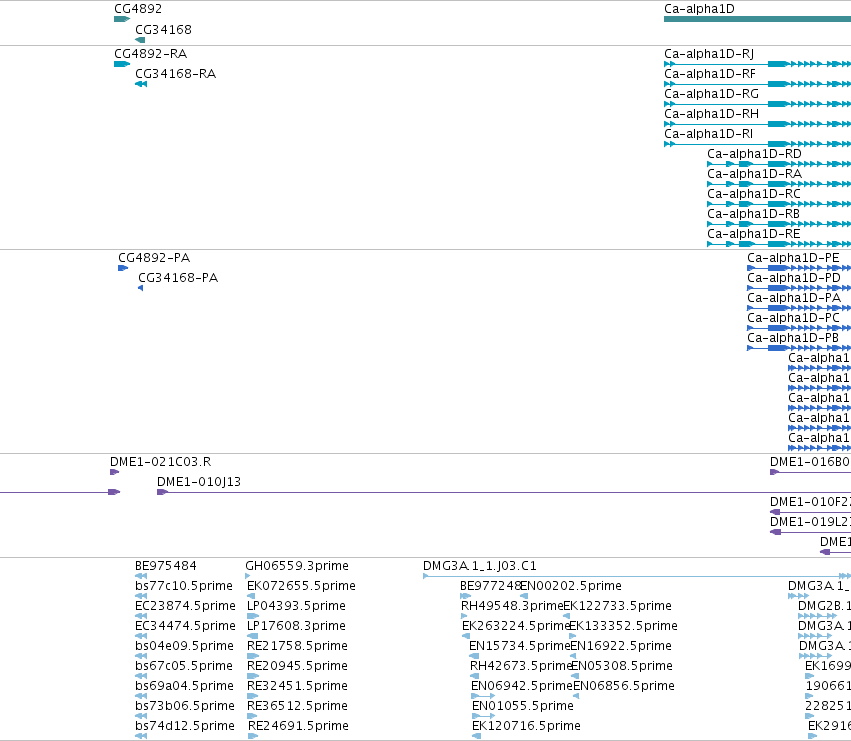
Task: Select transcript Ca-alpha1D-RJ
Action: pos(709,54)
